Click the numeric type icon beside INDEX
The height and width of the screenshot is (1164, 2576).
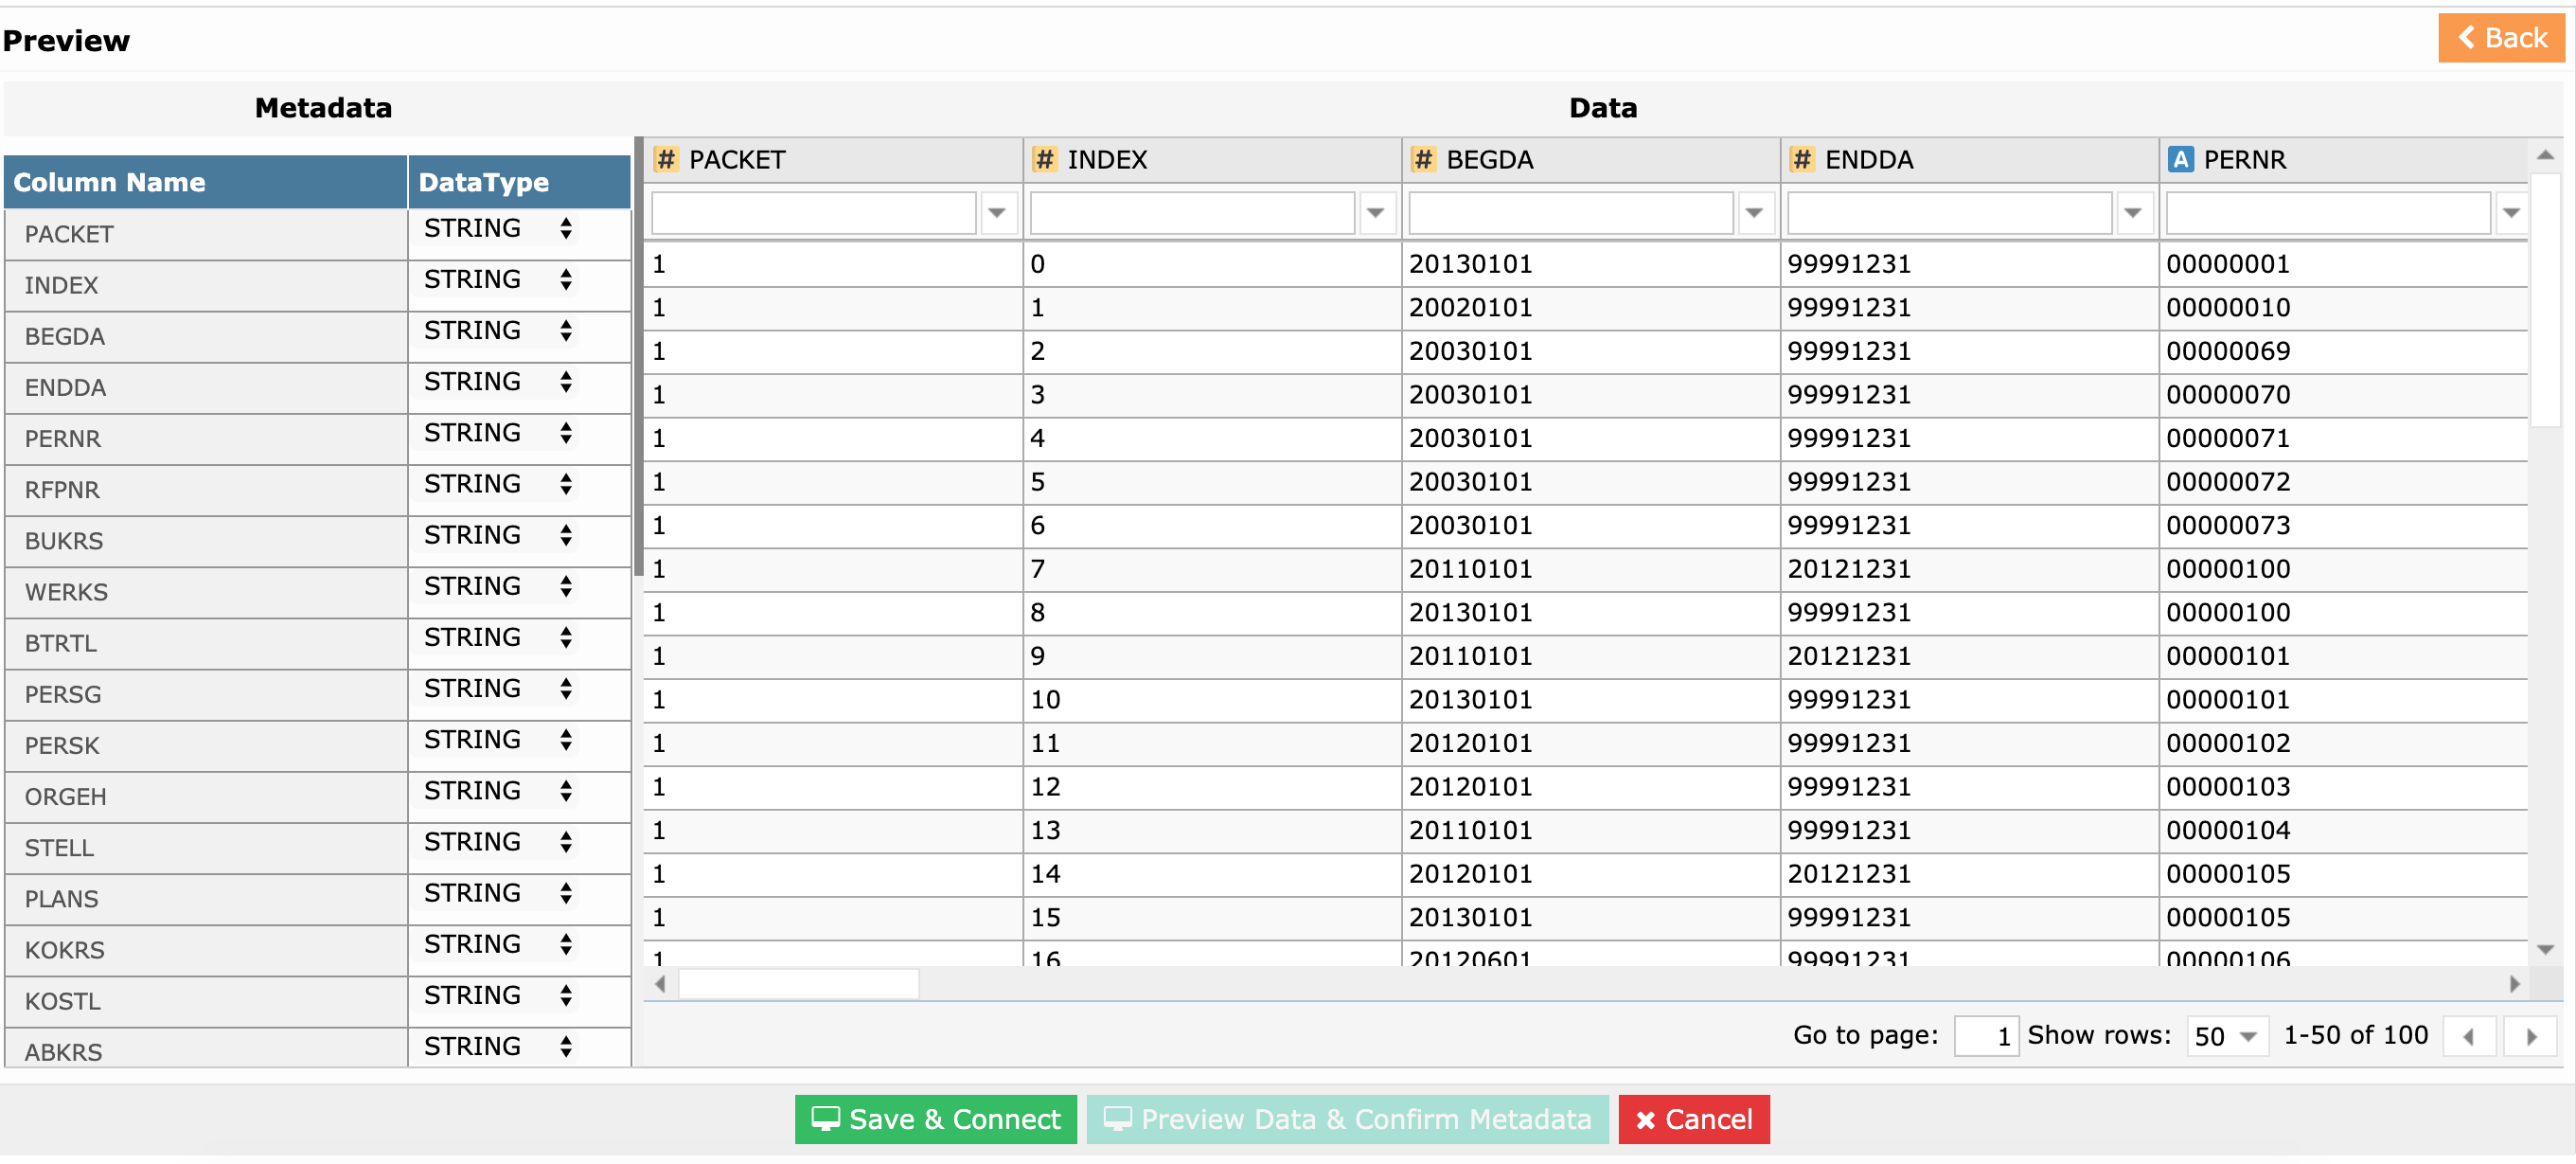click(x=1044, y=159)
